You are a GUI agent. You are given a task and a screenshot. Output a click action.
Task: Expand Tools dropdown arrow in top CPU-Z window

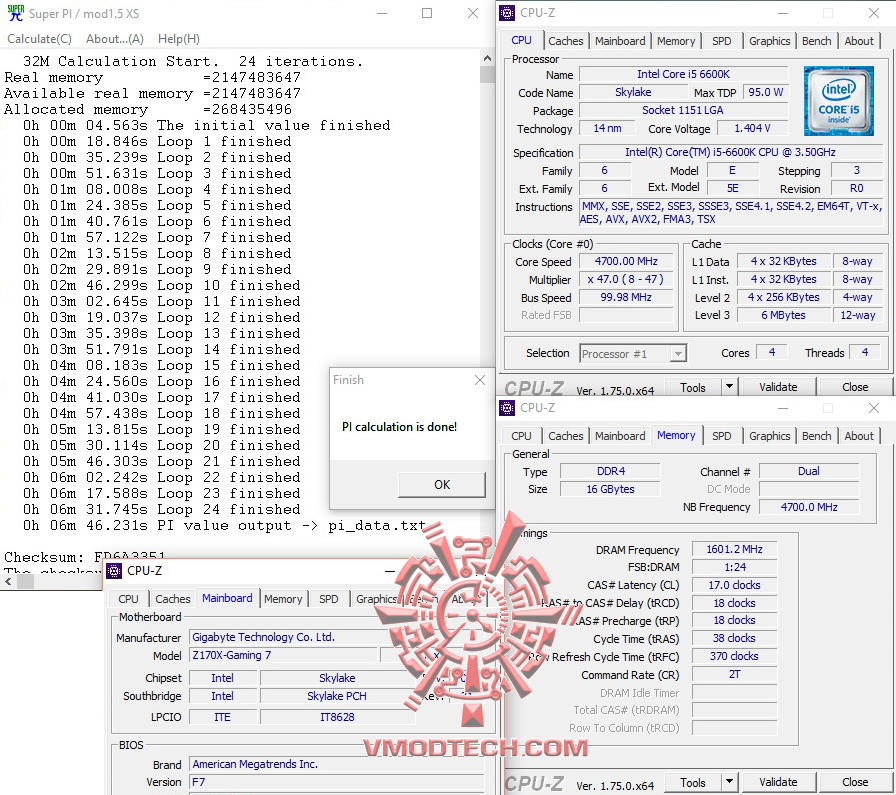pos(729,387)
